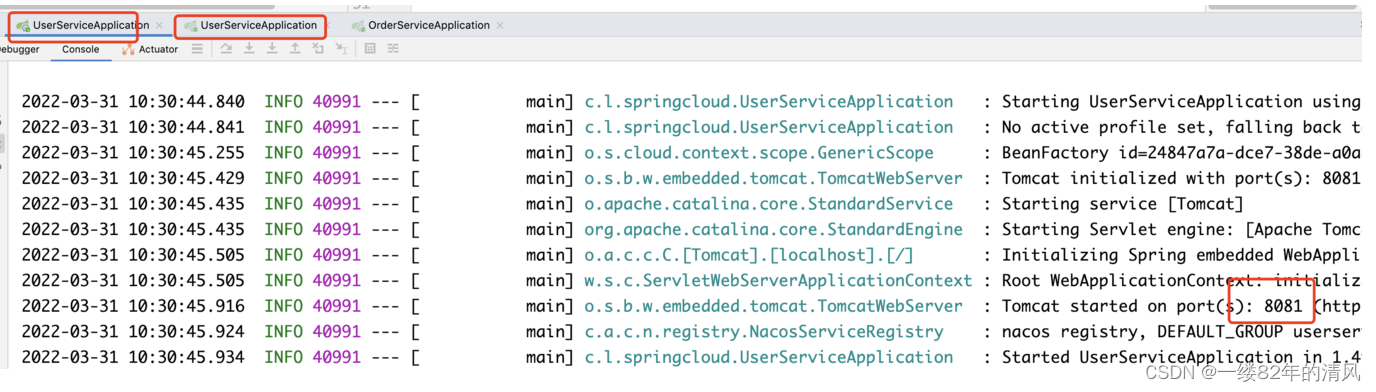The width and height of the screenshot is (1376, 392).
Task: Click the UserServiceApplication logger on the 10:30:44.840 line
Action: [768, 102]
